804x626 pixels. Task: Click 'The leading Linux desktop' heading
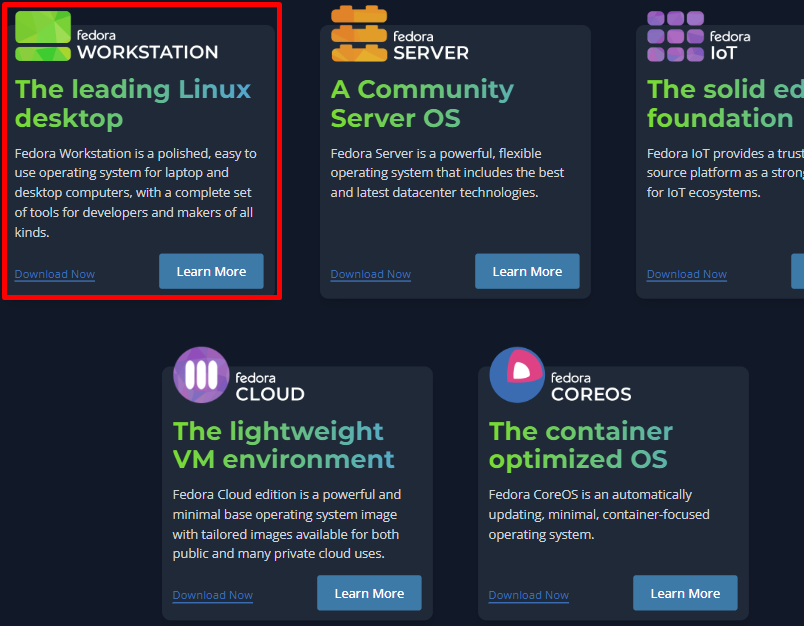pos(133,104)
